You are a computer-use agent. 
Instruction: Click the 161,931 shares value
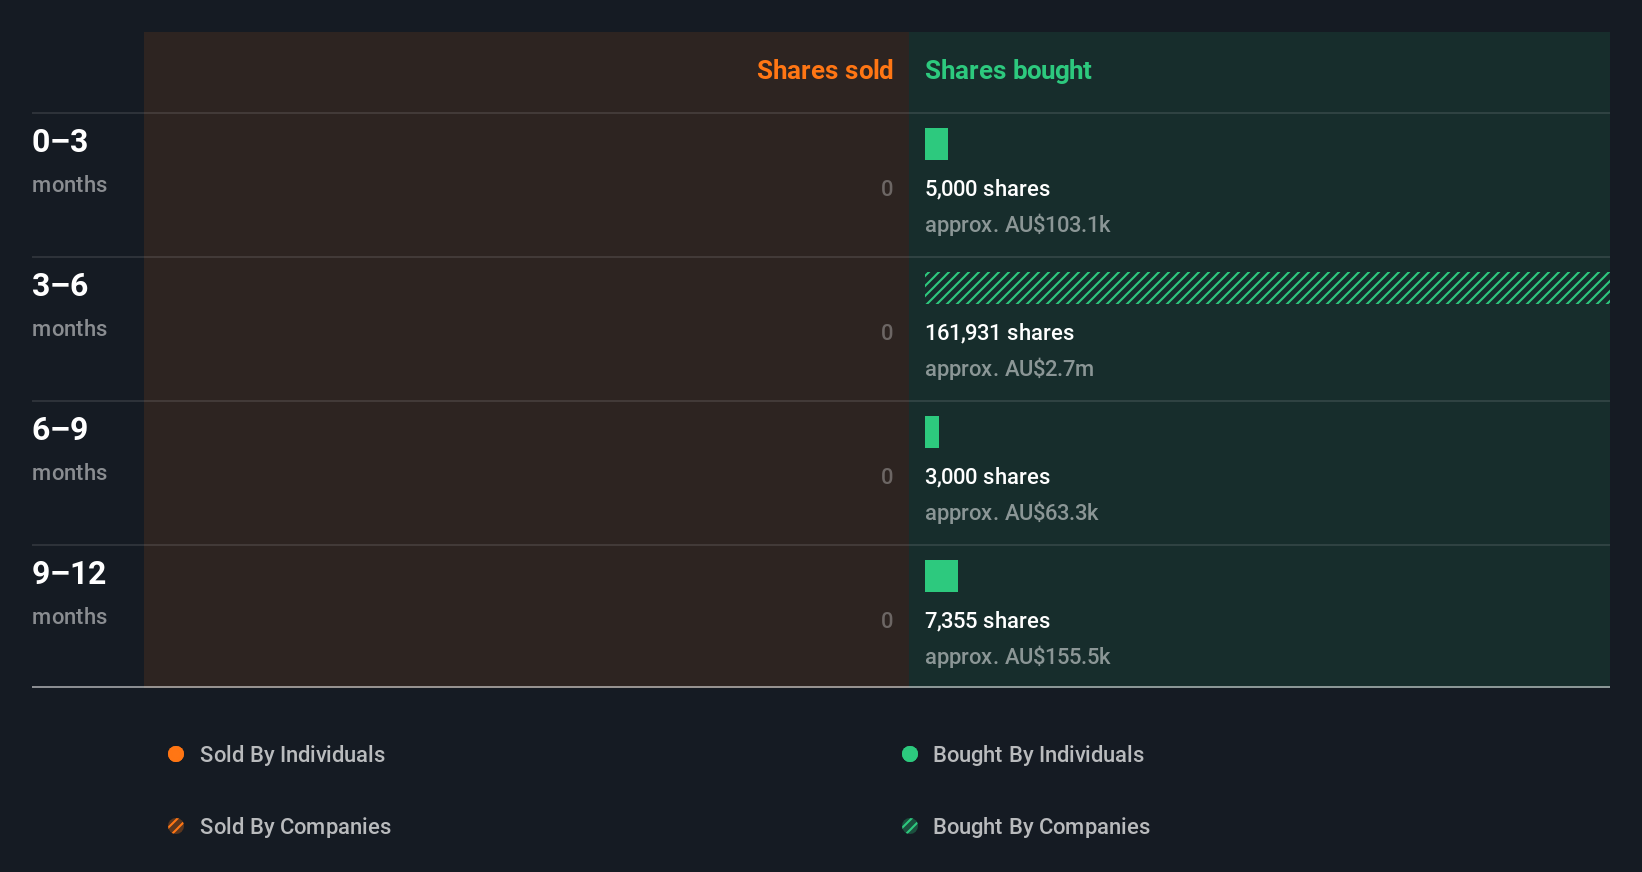click(x=999, y=332)
